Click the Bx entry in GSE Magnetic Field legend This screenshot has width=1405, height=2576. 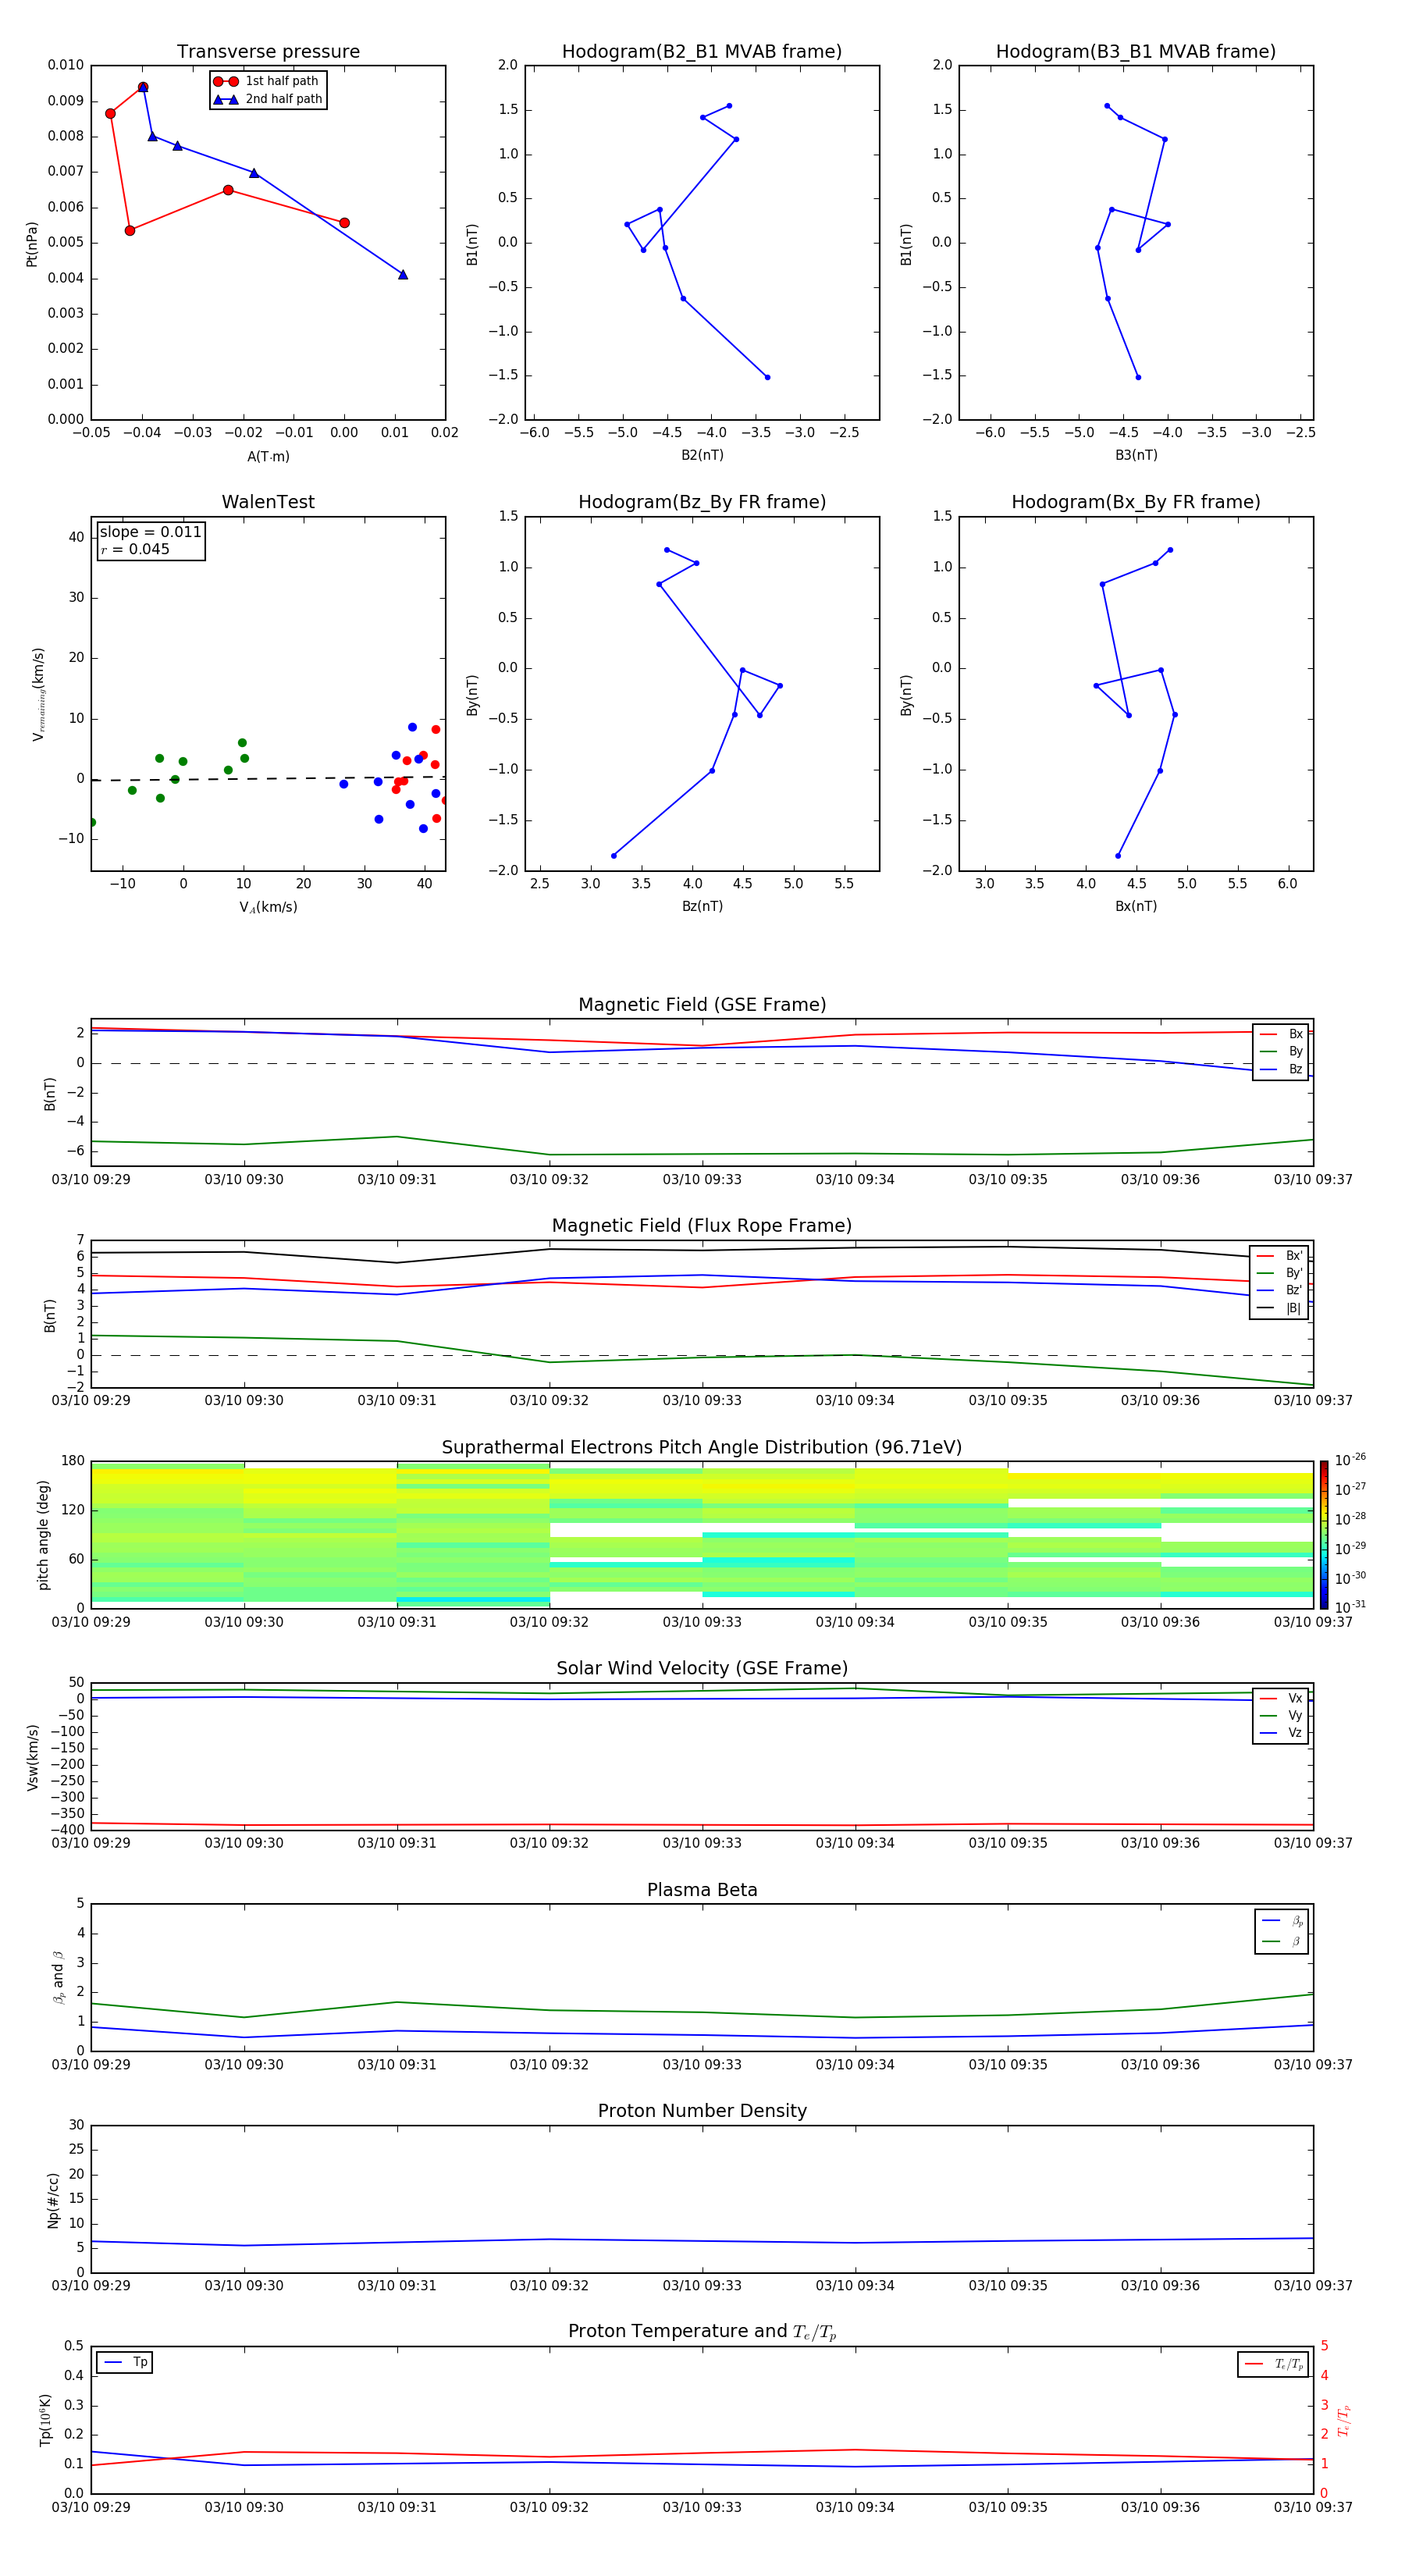(x=1281, y=1034)
